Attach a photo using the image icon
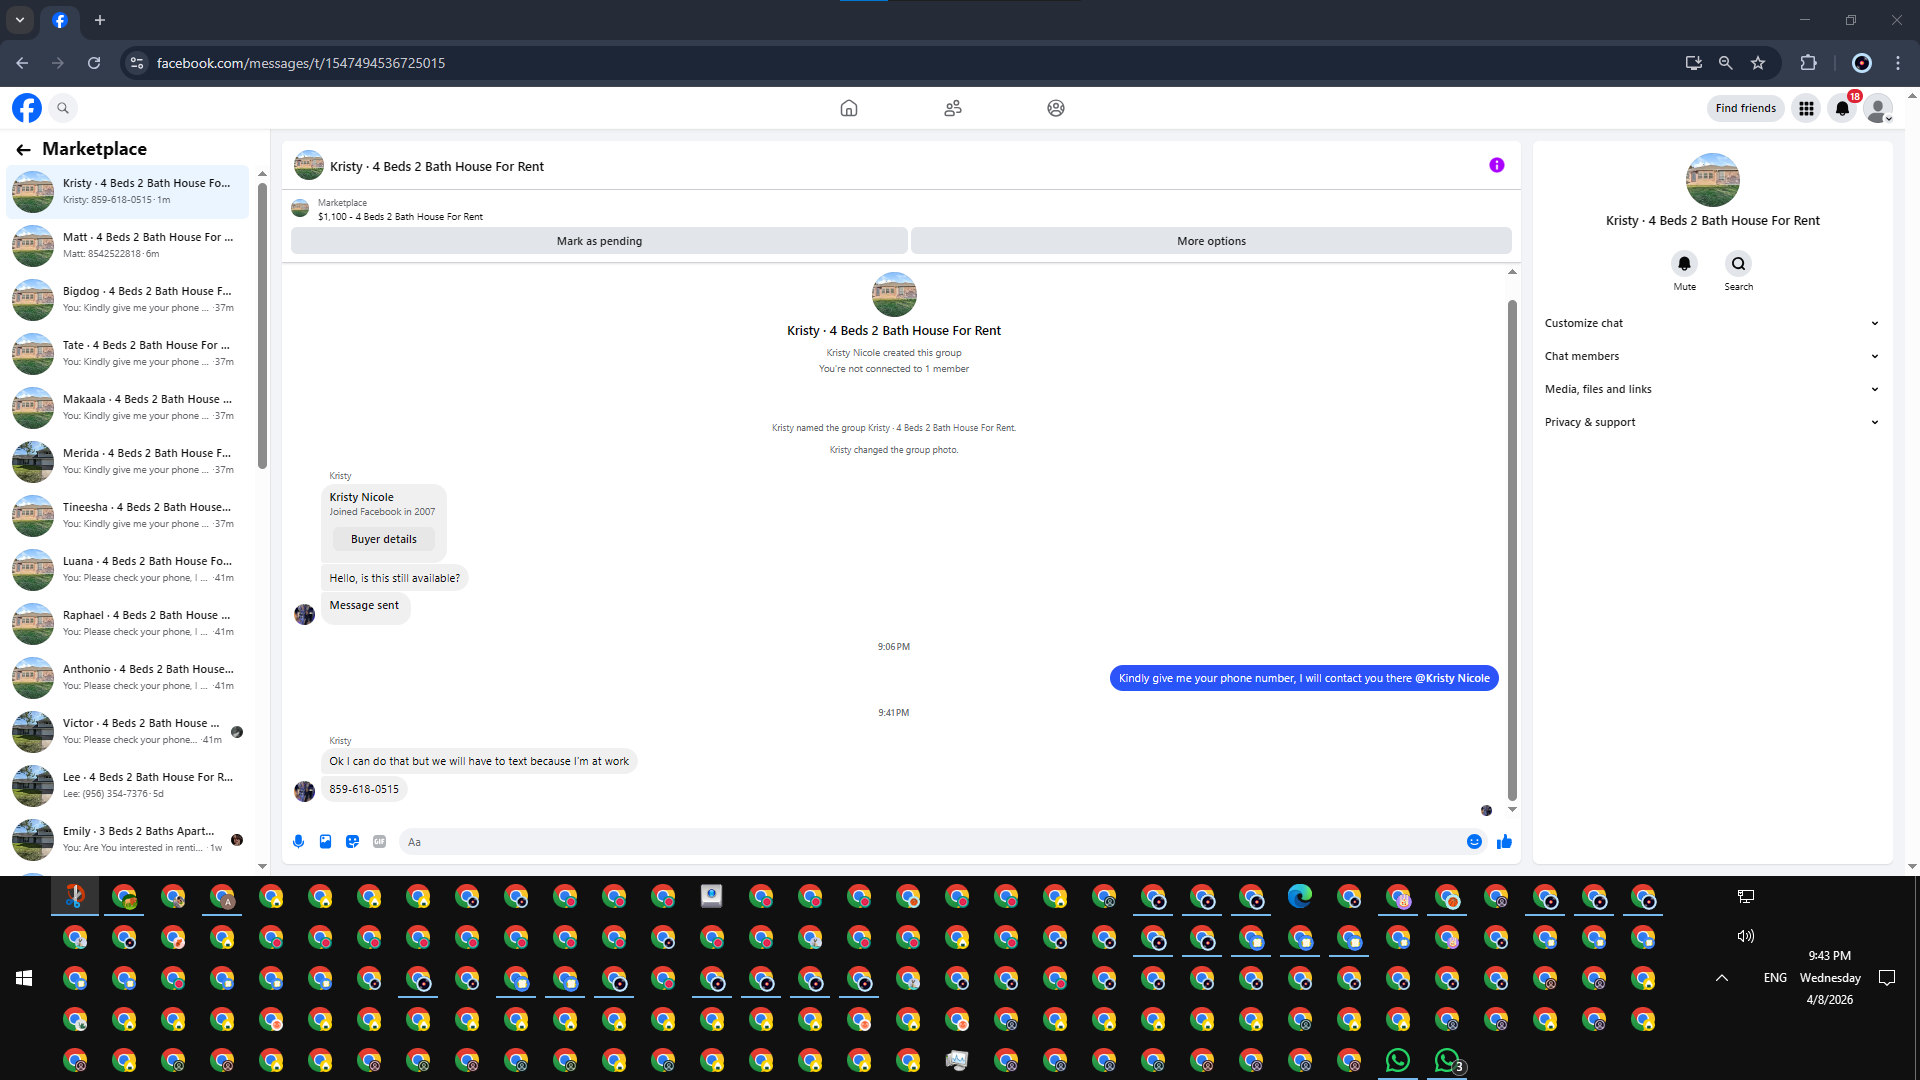This screenshot has height=1080, width=1920. click(325, 842)
